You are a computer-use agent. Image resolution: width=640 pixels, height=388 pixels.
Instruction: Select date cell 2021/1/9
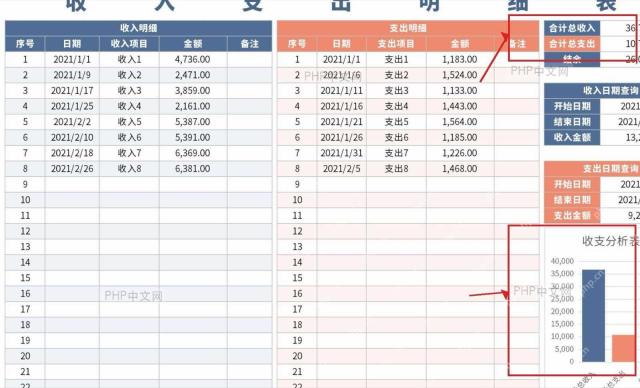point(72,75)
